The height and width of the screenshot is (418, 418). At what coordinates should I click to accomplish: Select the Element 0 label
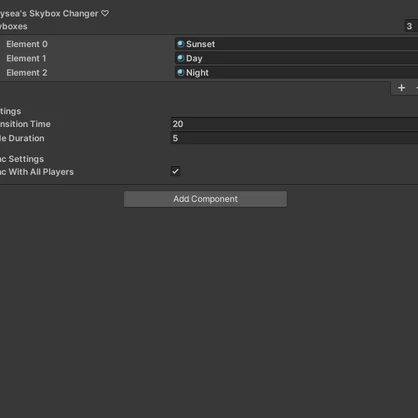[x=27, y=44]
